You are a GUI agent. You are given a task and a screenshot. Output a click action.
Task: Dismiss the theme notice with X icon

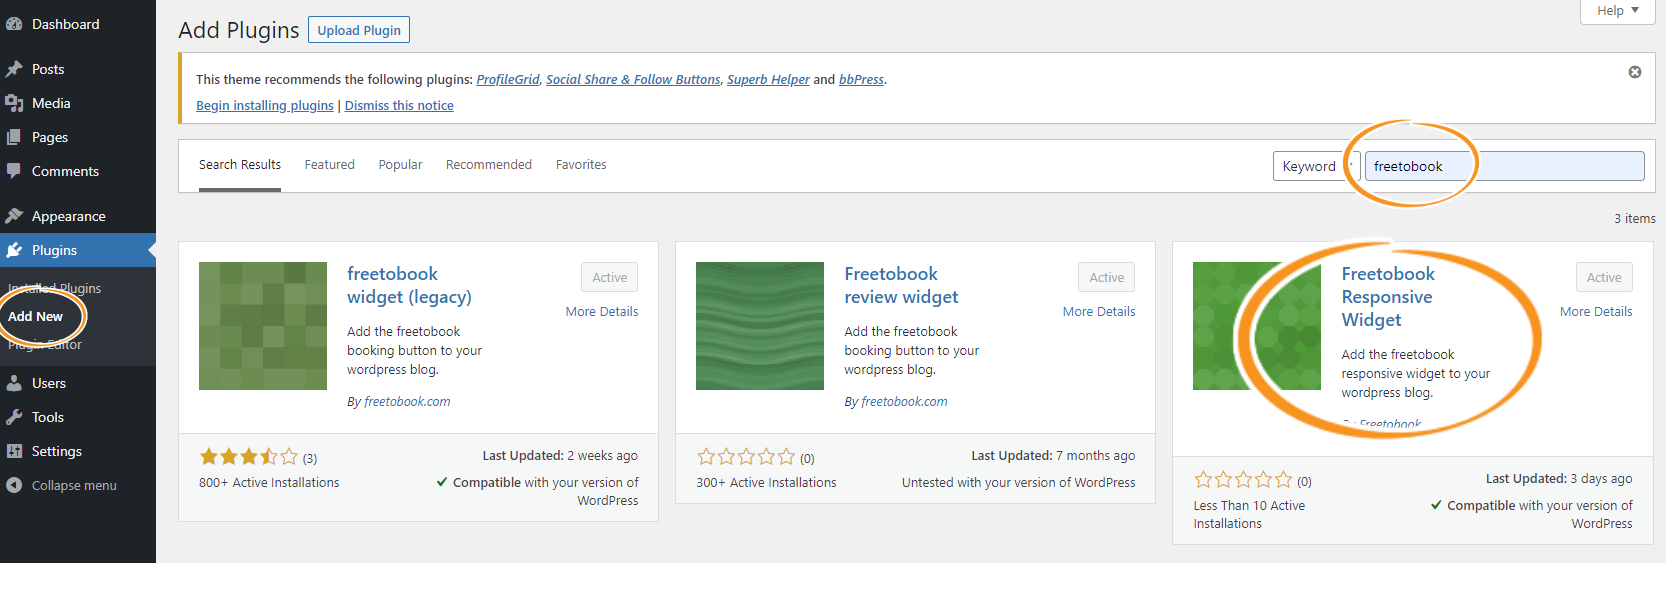tap(1635, 72)
